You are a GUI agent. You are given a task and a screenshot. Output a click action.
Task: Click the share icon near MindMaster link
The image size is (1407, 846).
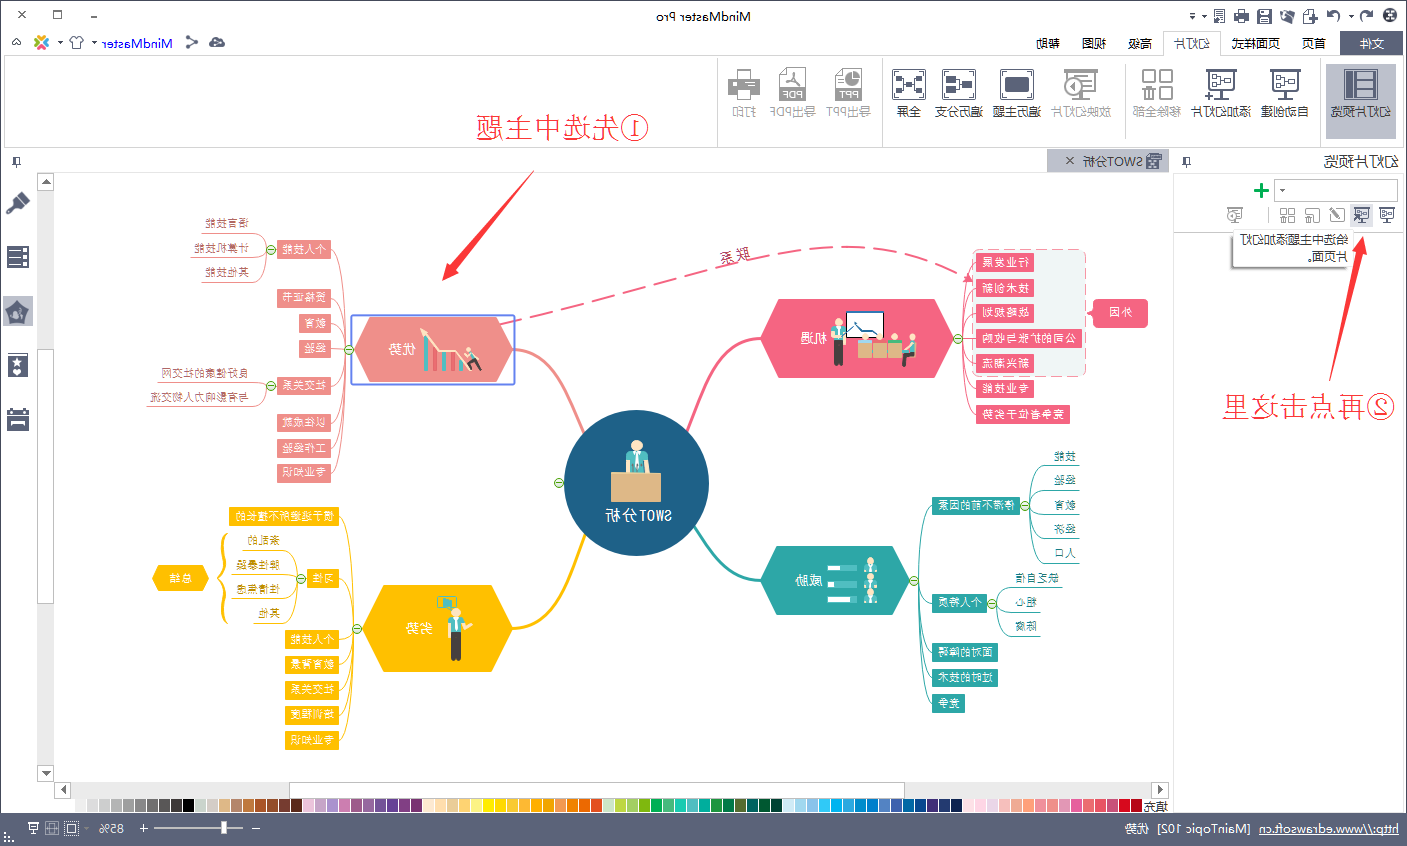point(191,43)
